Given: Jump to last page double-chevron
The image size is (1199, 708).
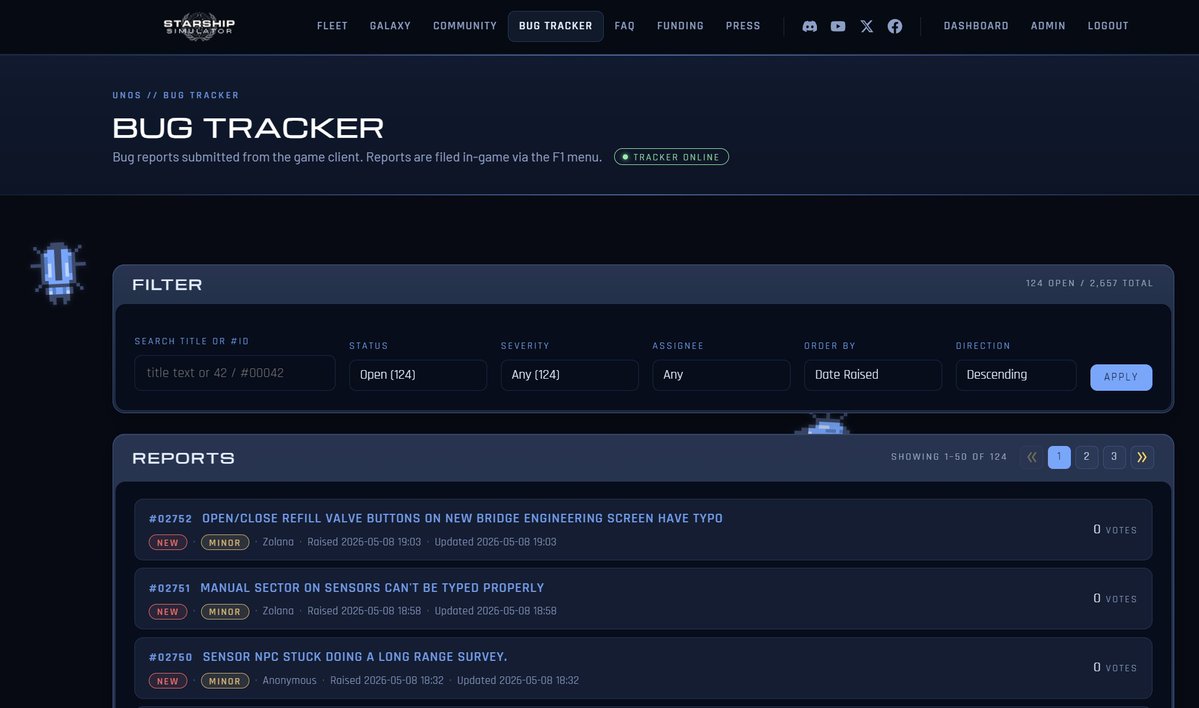Looking at the screenshot, I should tap(1142, 457).
